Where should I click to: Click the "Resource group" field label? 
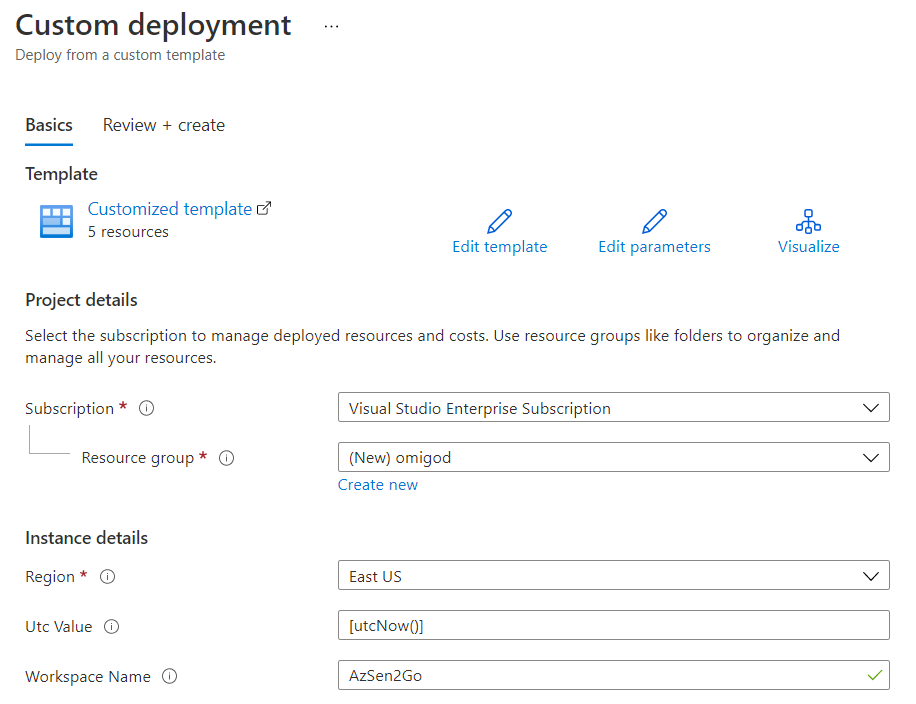137,457
